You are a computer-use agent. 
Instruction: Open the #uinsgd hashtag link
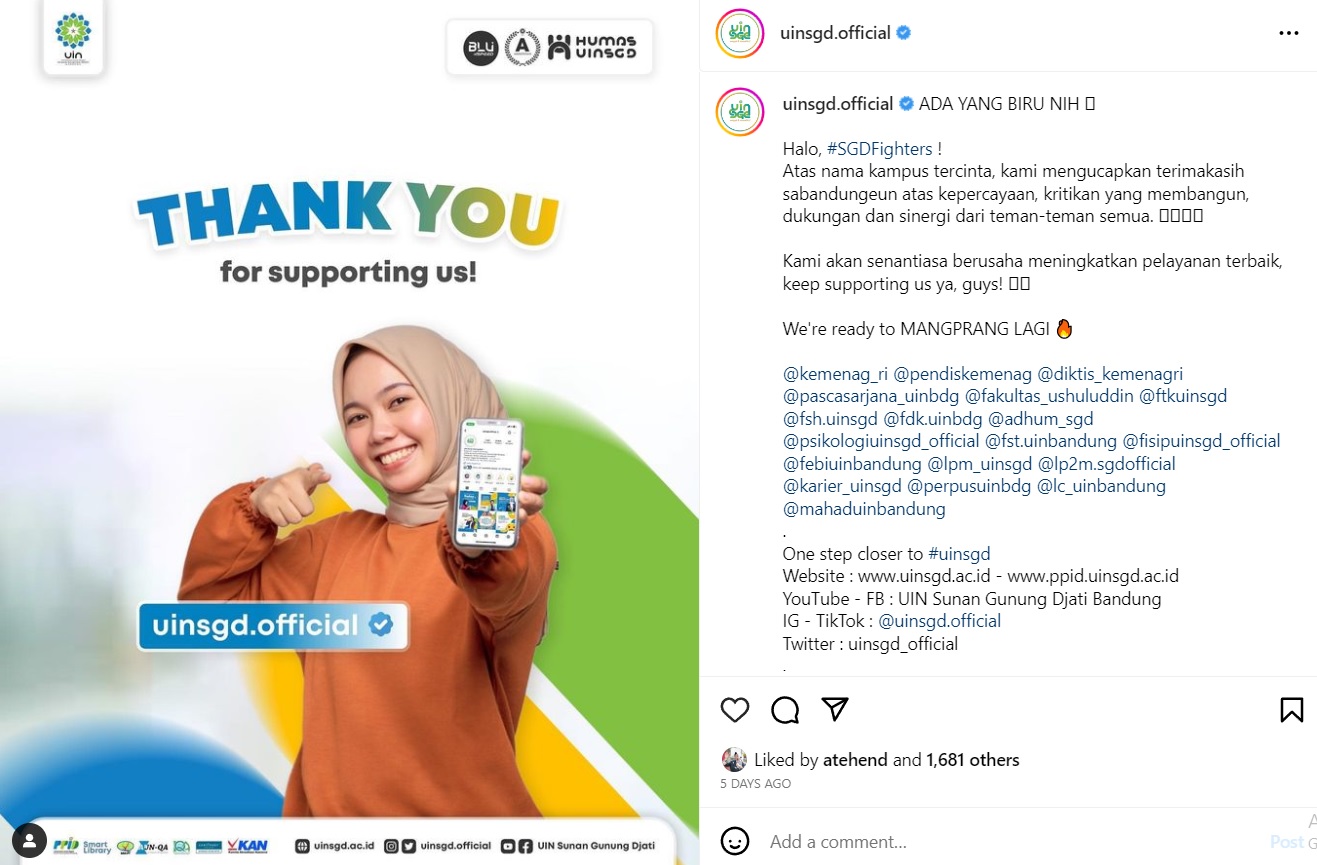pyautogui.click(x=959, y=554)
